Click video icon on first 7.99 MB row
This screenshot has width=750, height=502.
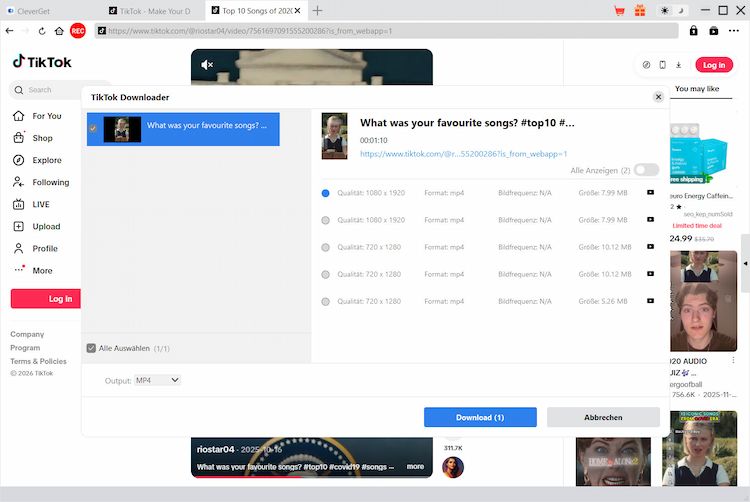click(x=651, y=192)
